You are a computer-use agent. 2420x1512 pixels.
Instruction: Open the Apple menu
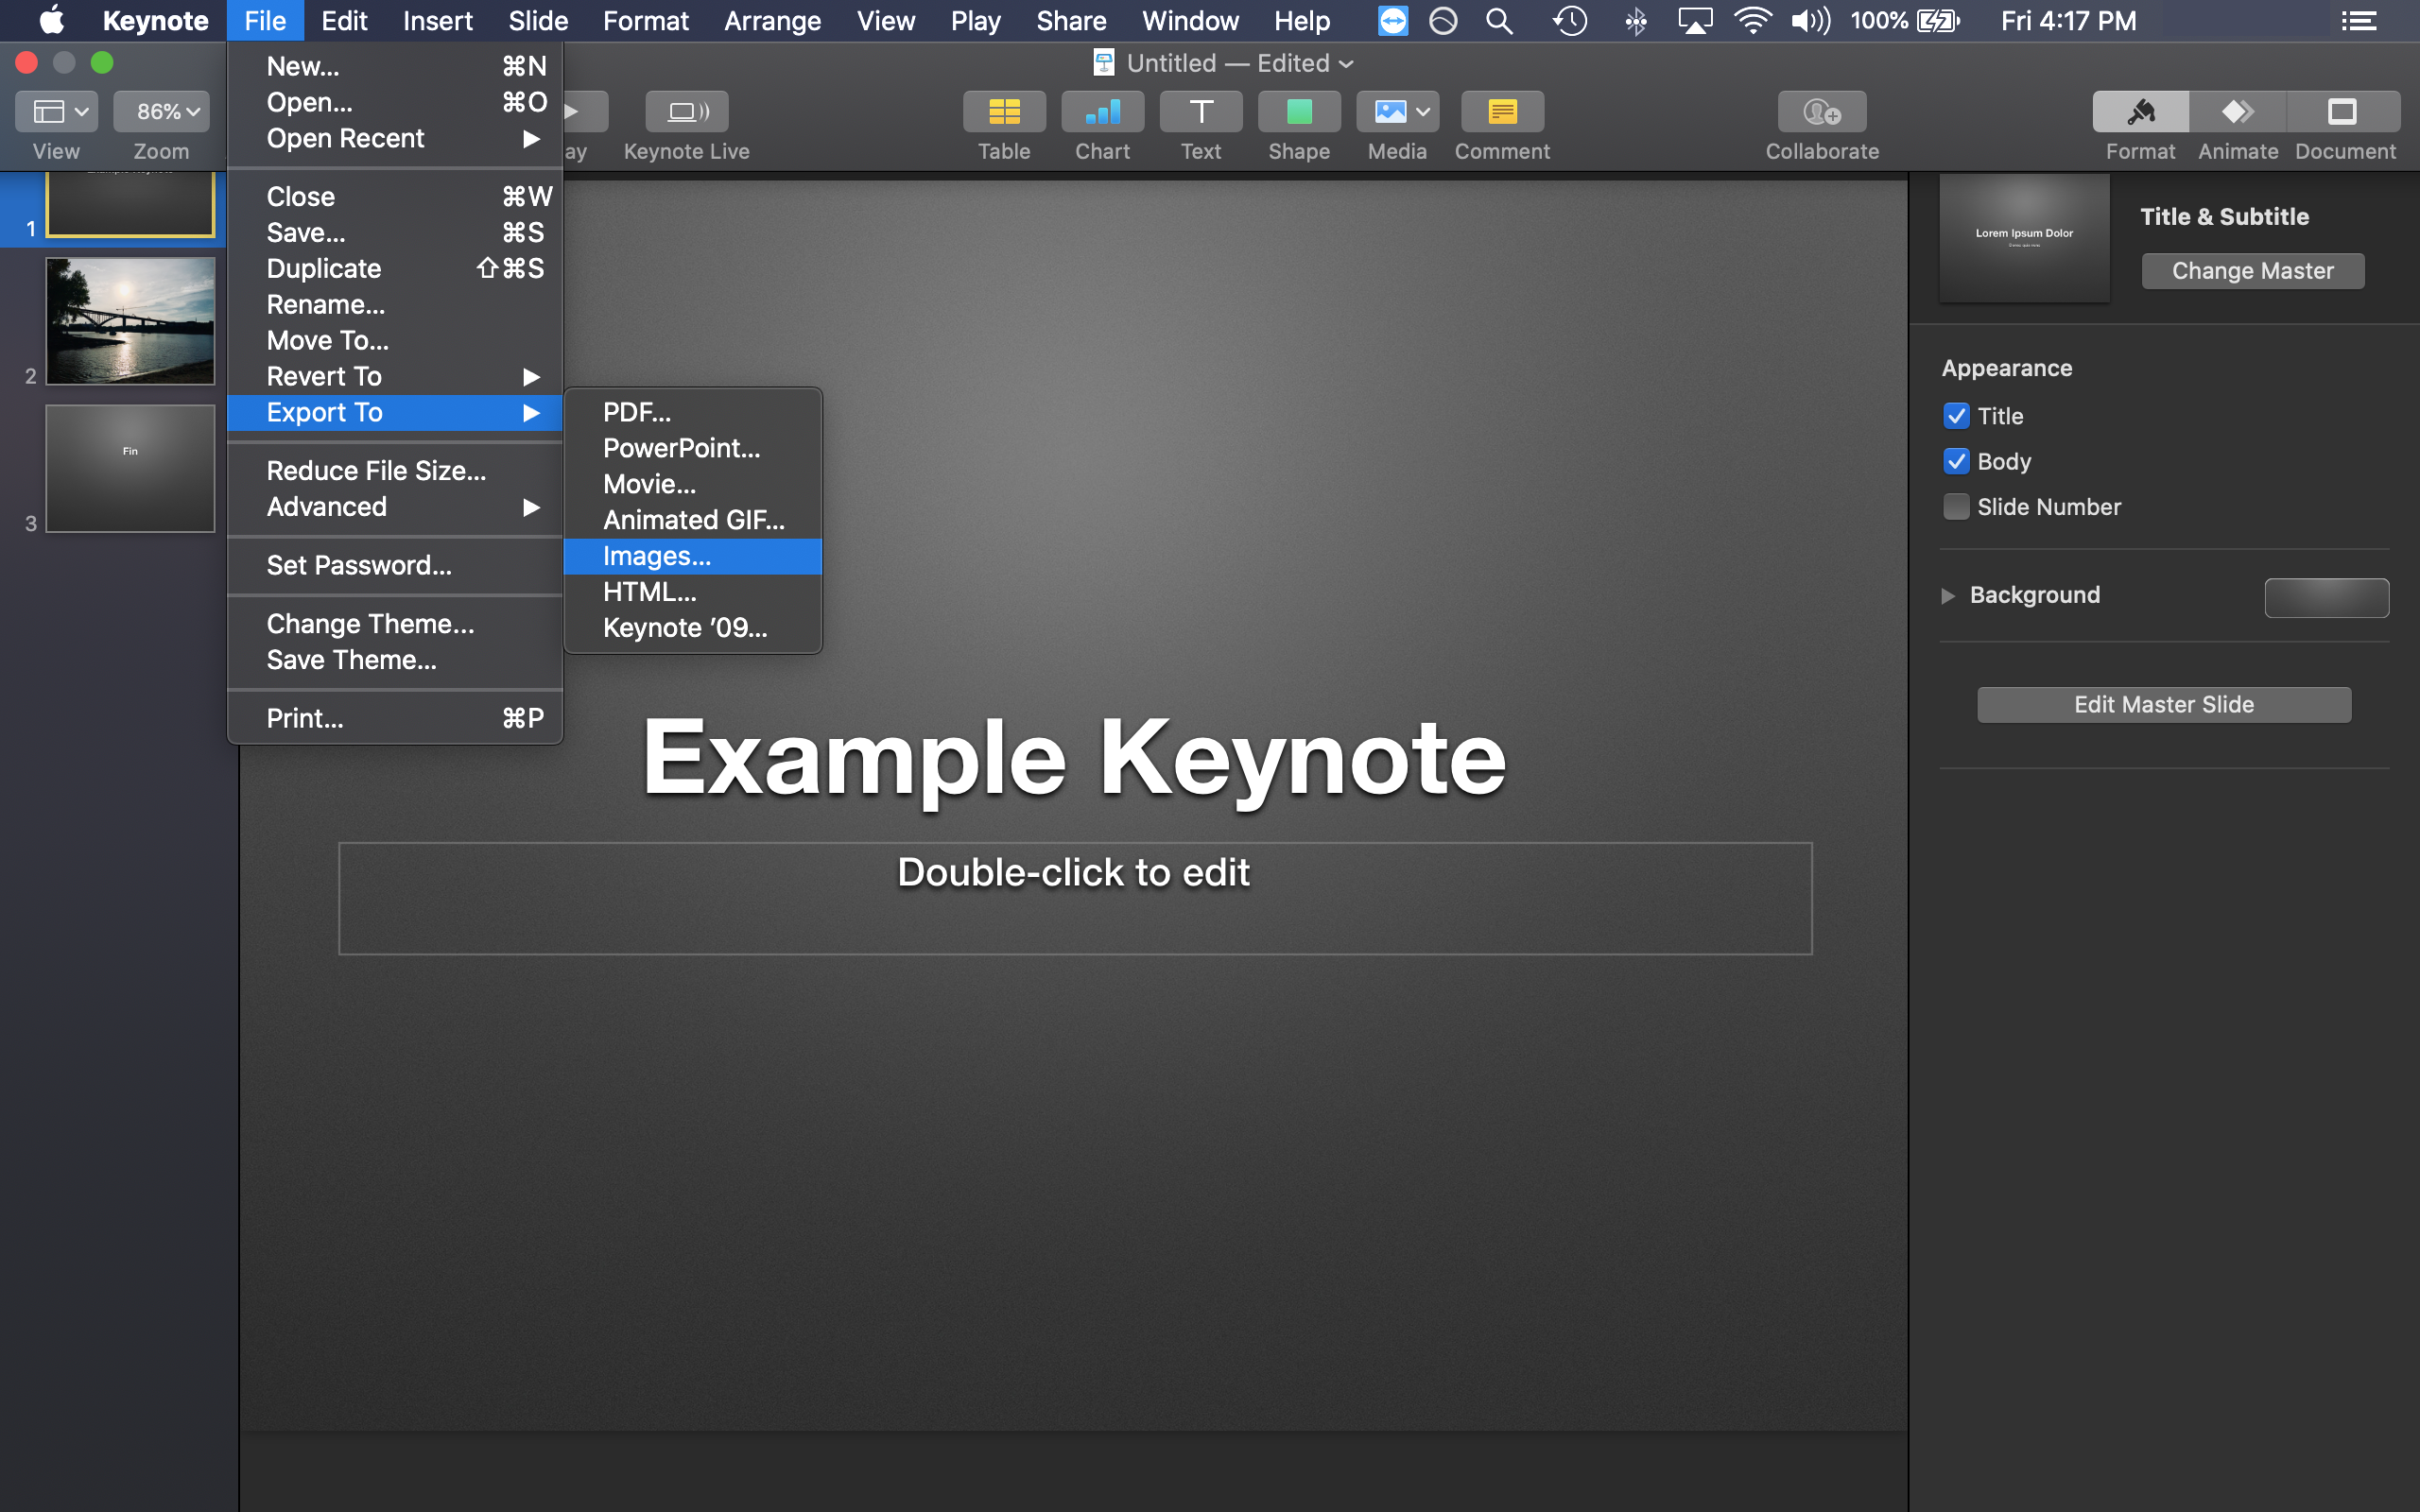[51, 20]
